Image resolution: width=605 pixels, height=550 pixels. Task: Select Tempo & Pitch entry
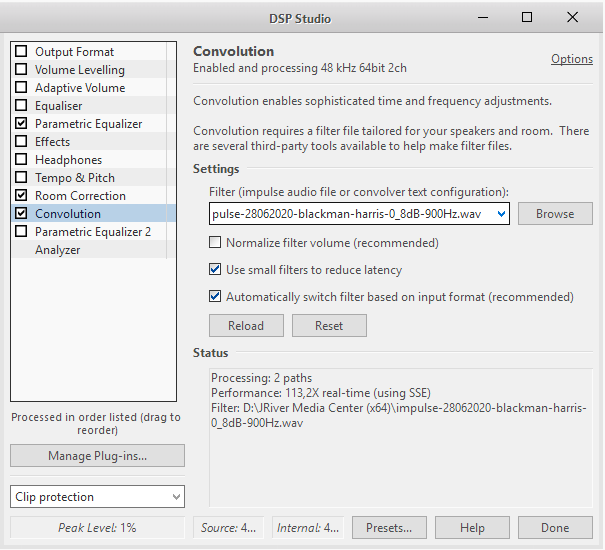(75, 178)
